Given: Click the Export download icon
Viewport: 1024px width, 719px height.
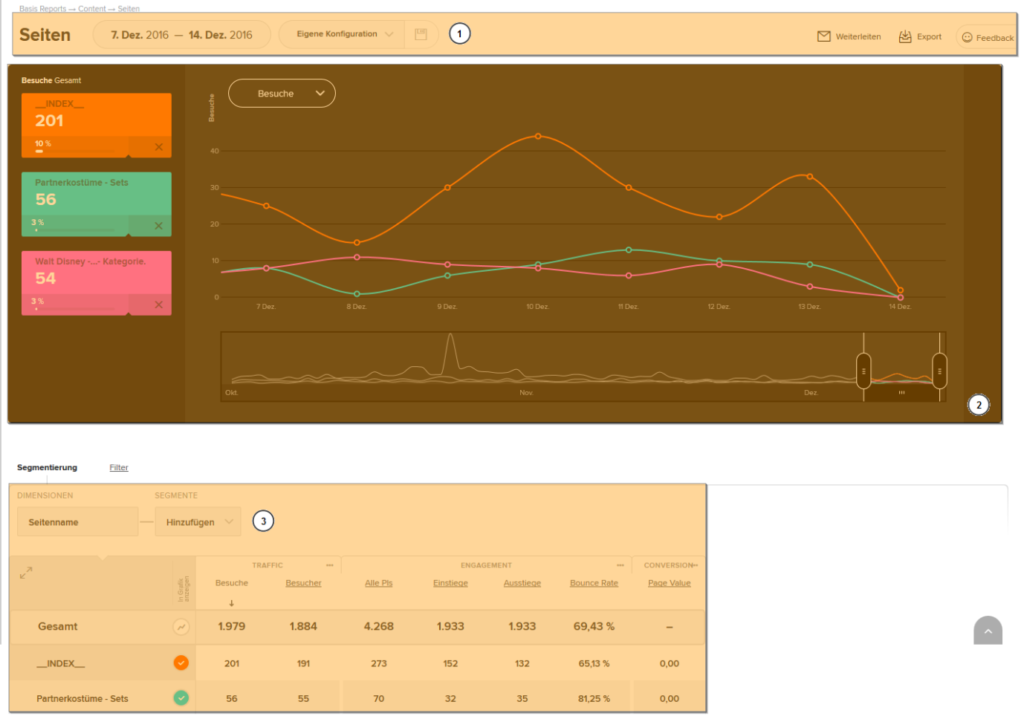Looking at the screenshot, I should point(904,37).
